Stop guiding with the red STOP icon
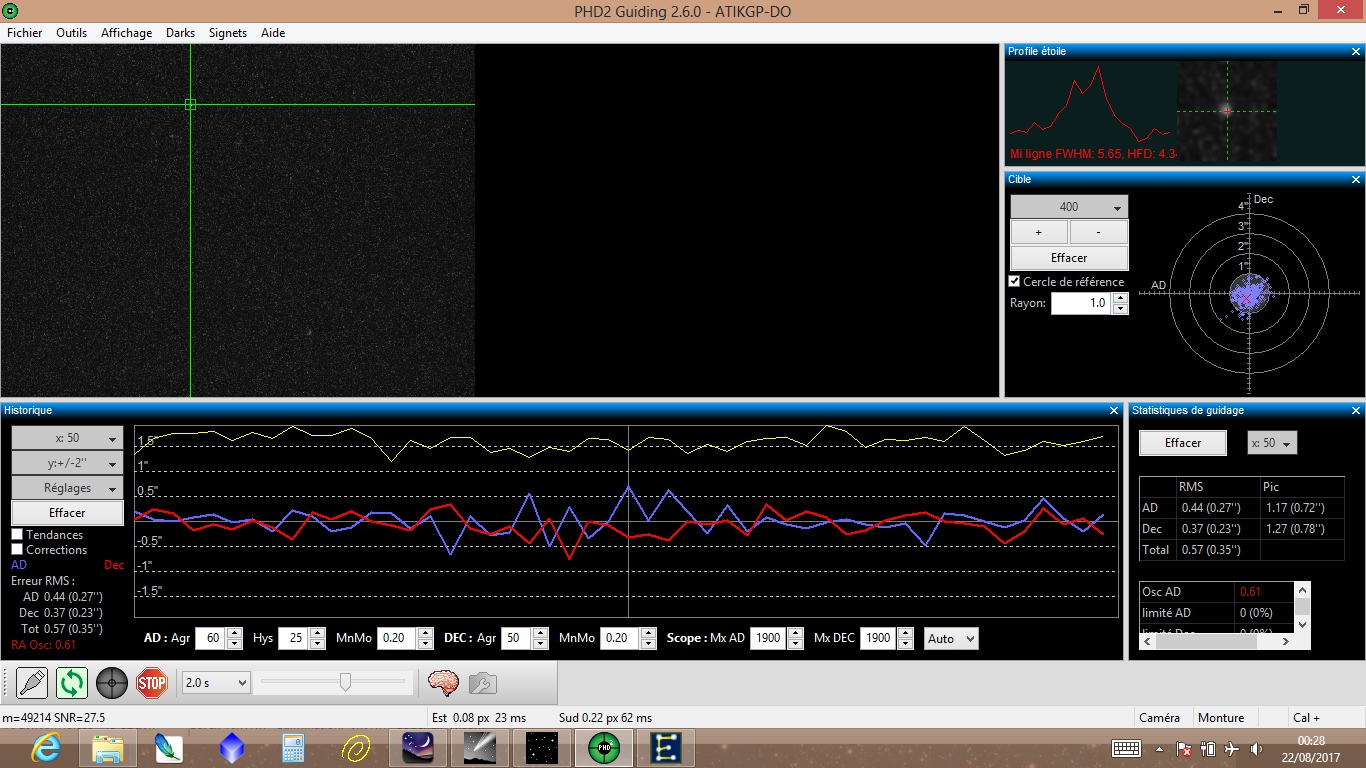The width and height of the screenshot is (1366, 768). (x=152, y=683)
